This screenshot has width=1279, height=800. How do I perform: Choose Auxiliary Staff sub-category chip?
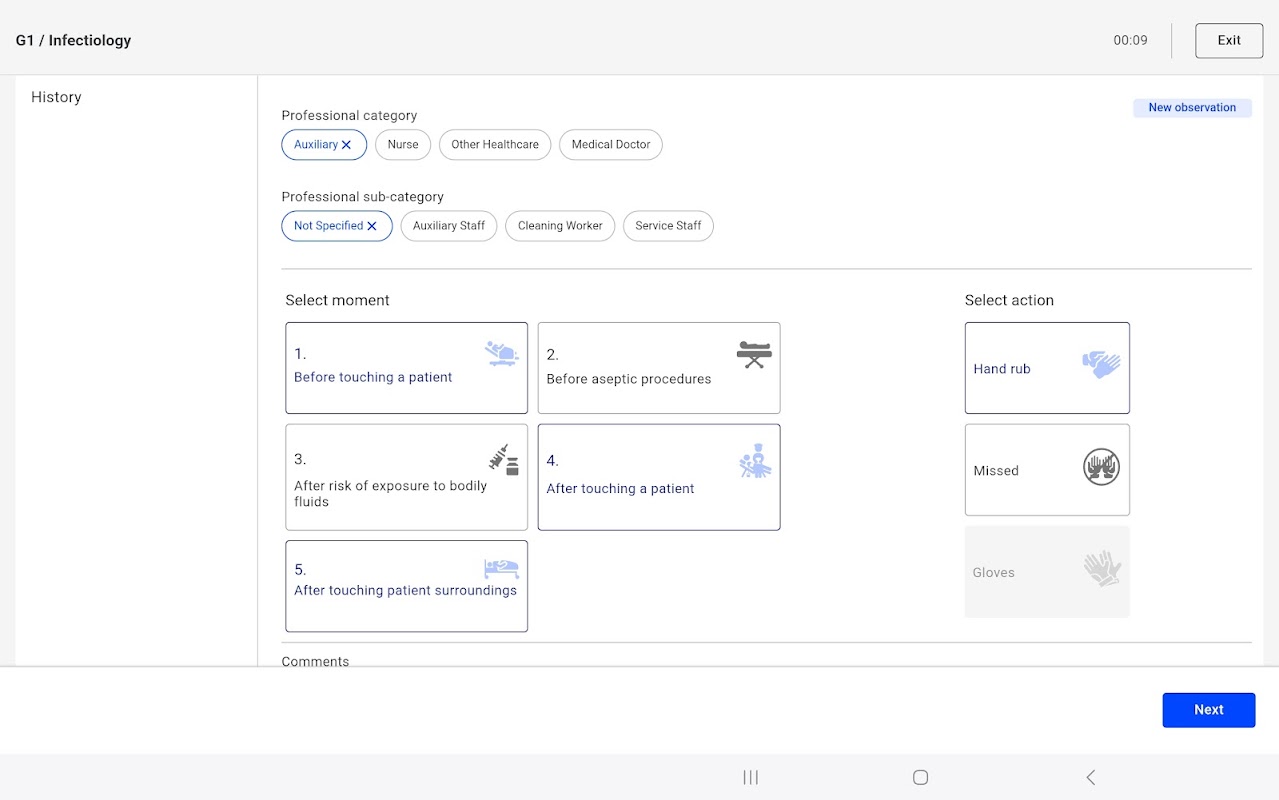pos(448,226)
